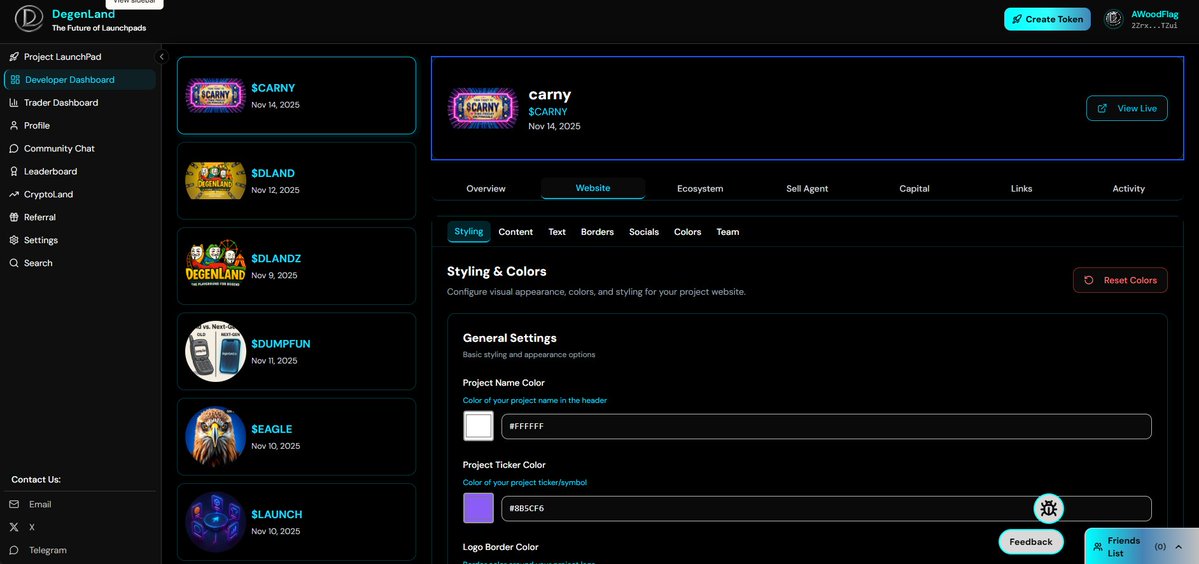Click the #8B5CF6 hex input field

pyautogui.click(x=826, y=509)
